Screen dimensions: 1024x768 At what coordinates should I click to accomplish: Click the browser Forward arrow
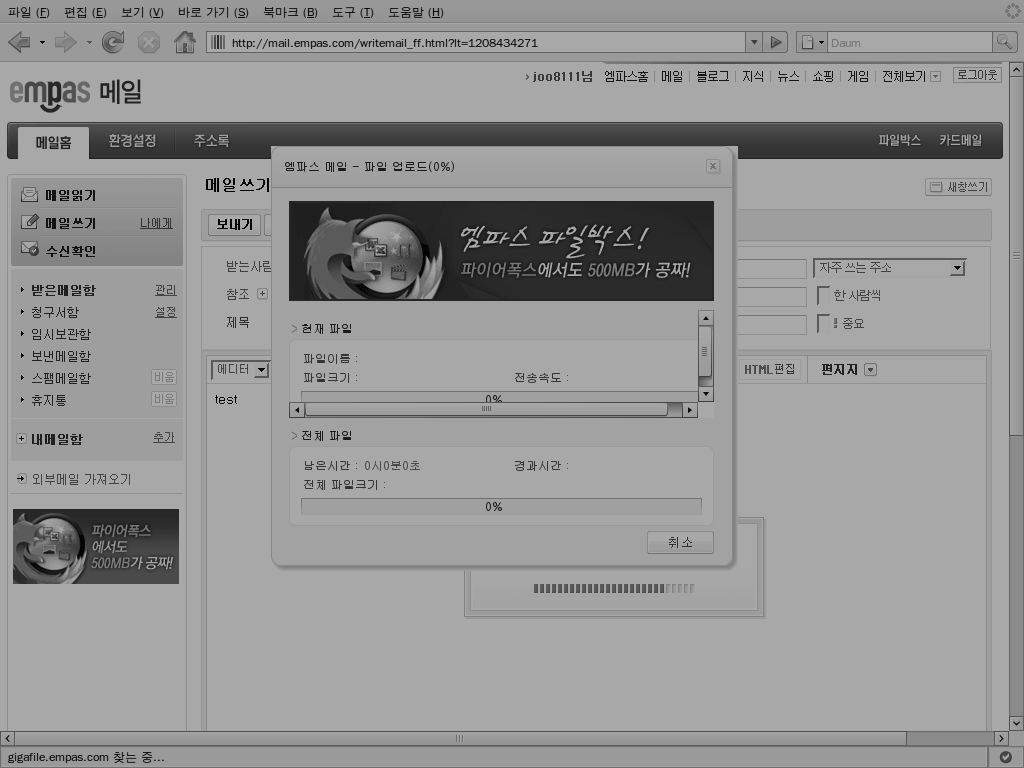pyautogui.click(x=65, y=43)
